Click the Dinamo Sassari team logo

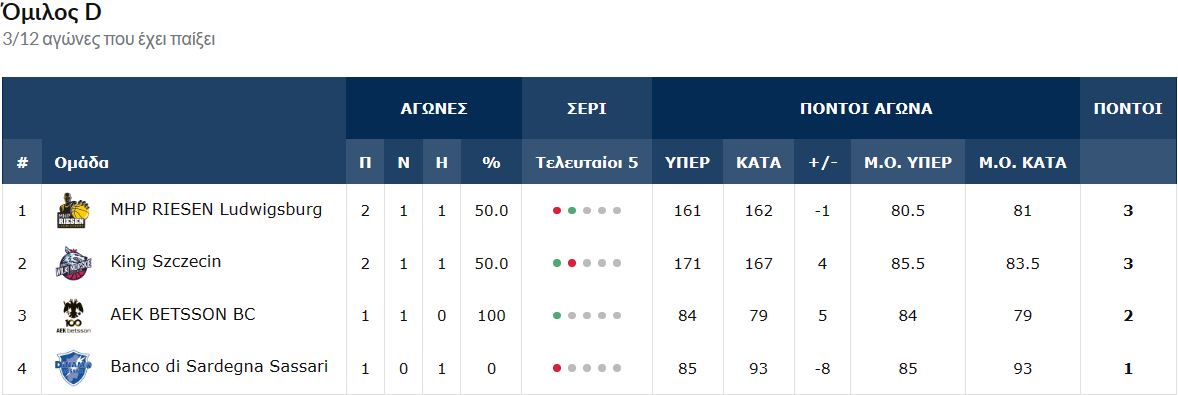[74, 369]
